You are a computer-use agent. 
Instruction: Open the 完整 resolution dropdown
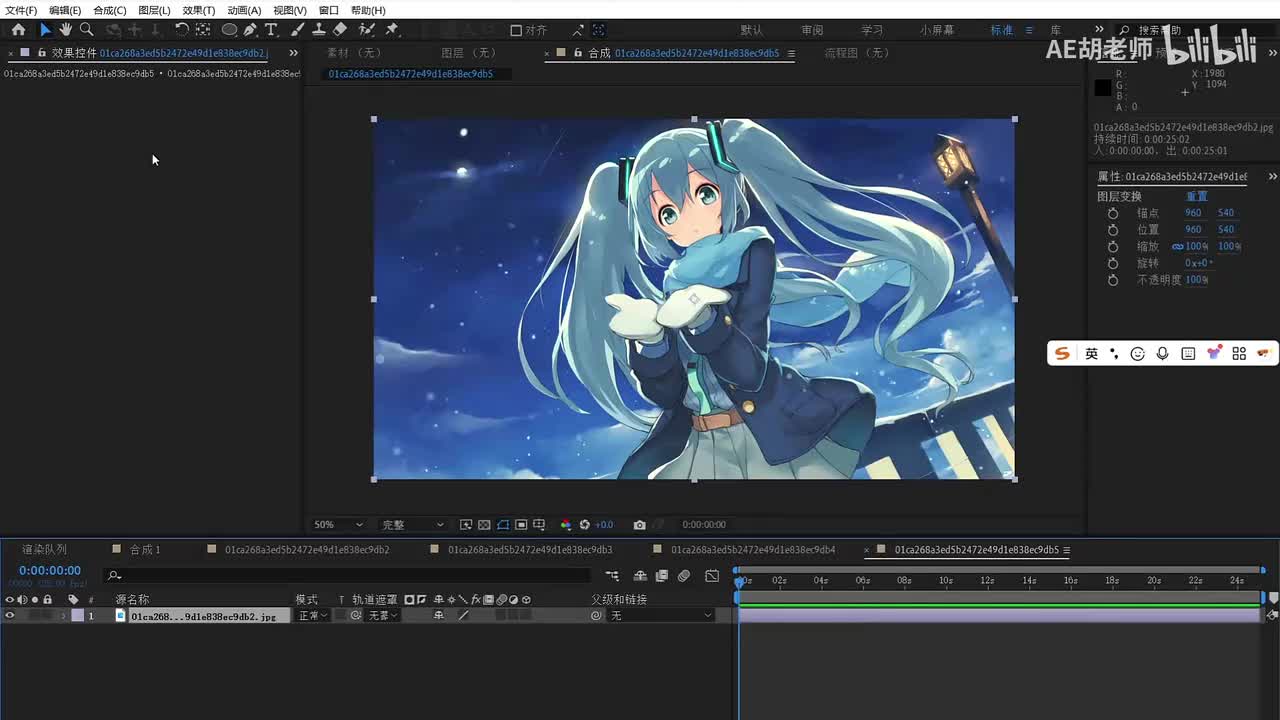click(412, 524)
